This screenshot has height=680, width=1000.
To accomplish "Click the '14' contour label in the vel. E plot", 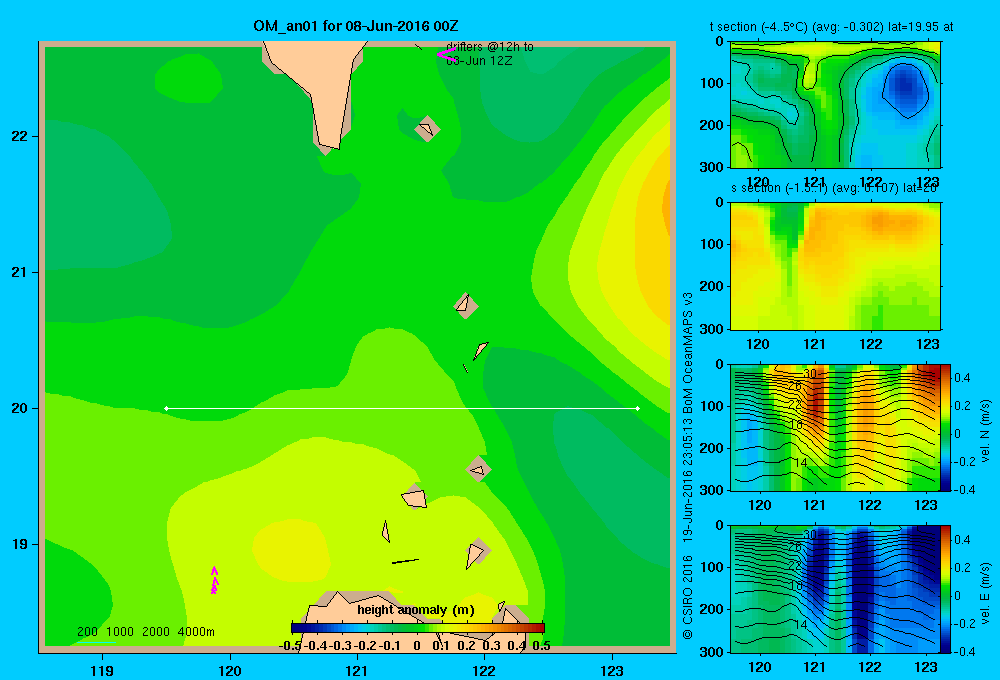I will [801, 625].
